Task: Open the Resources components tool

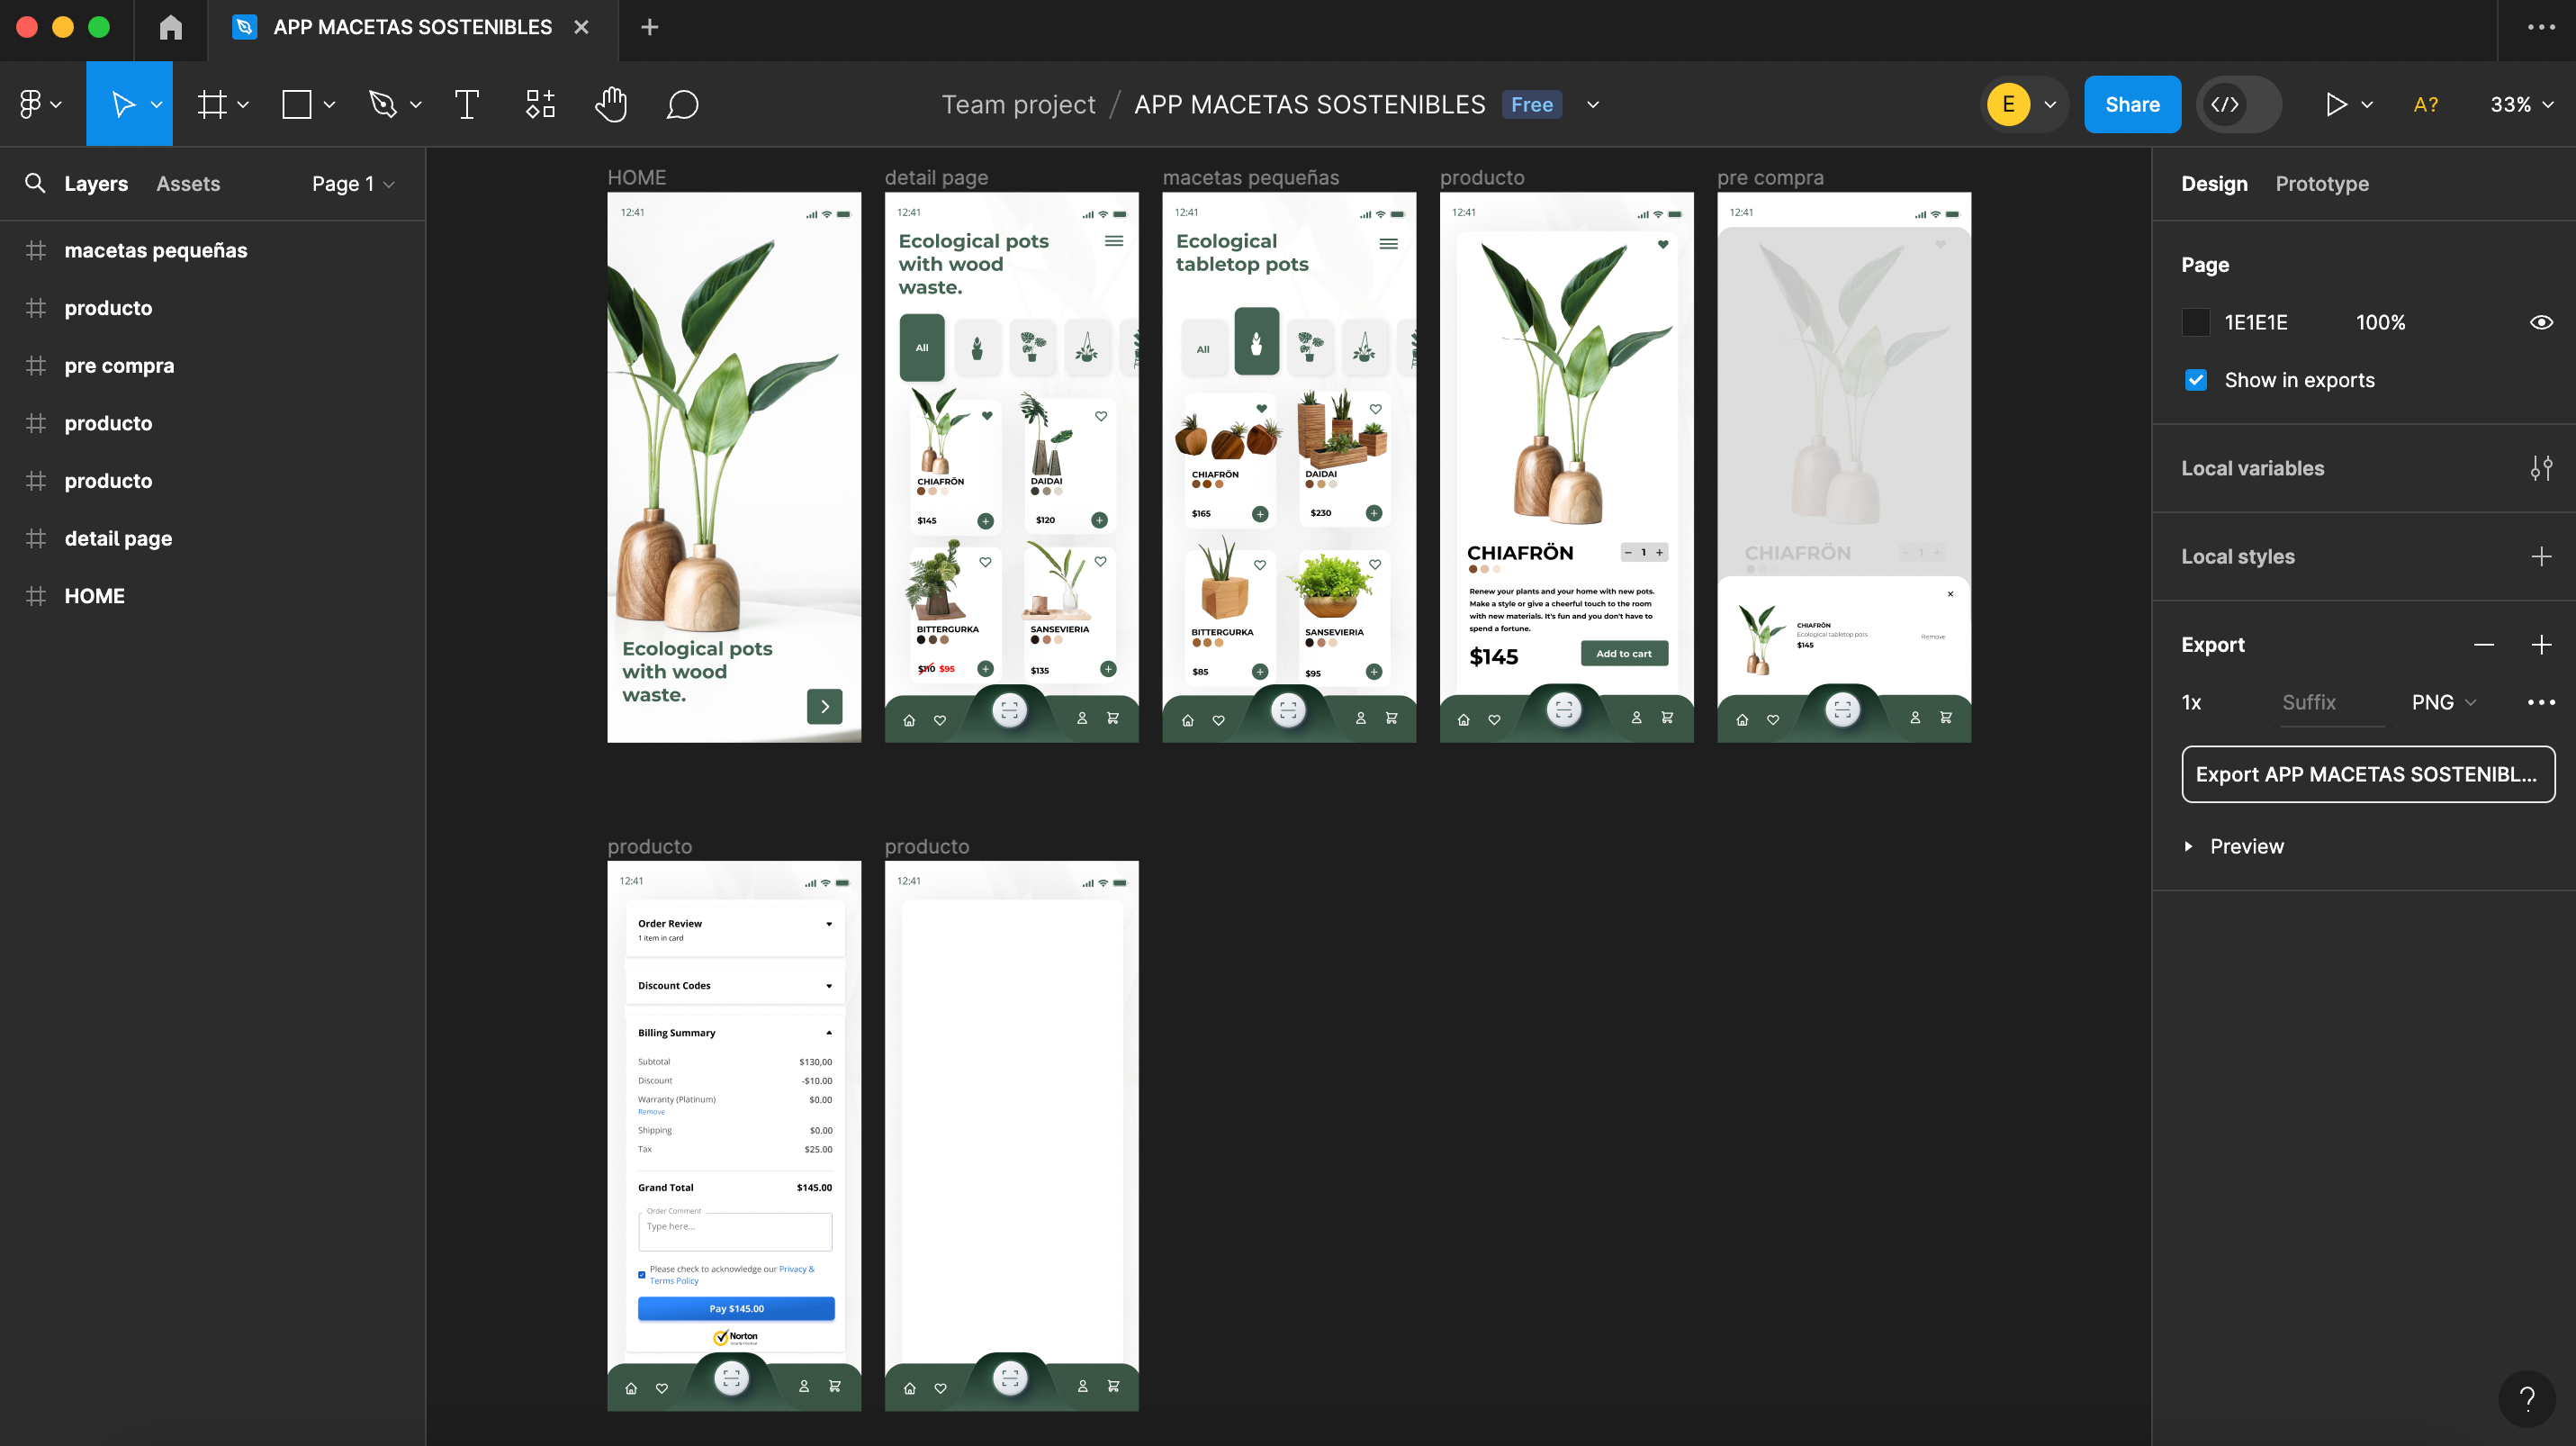Action: 540,104
